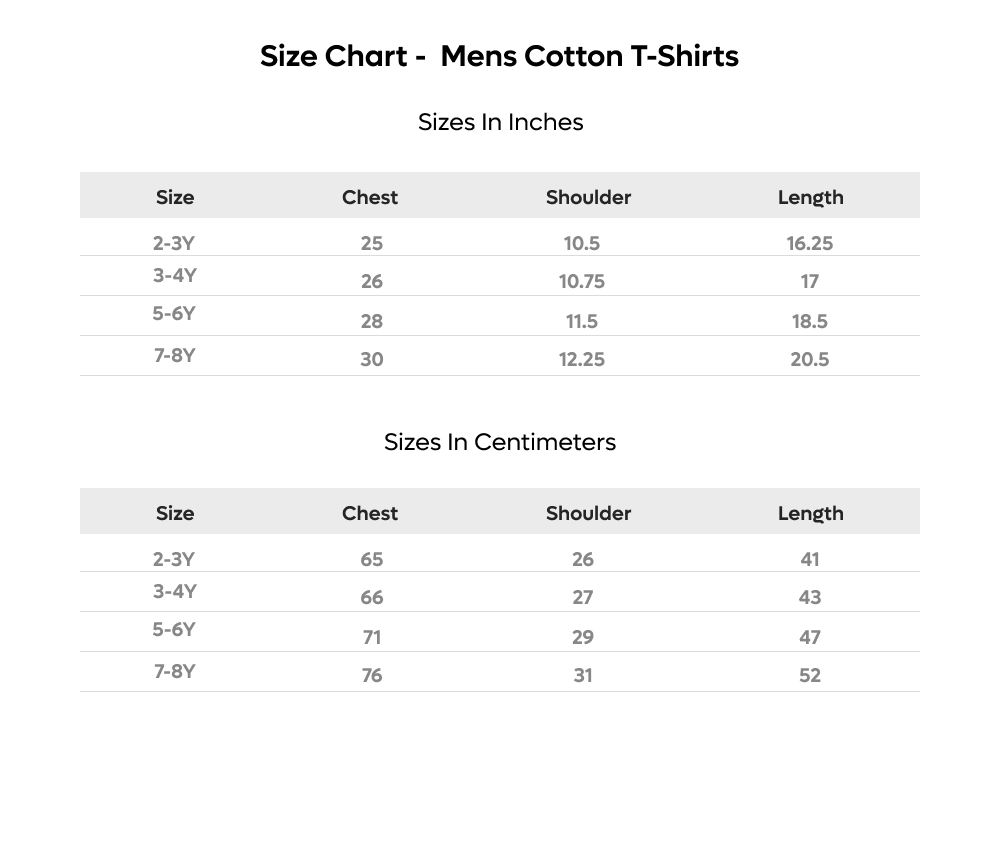Select the Sizes In Centimeters heading

[x=500, y=442]
